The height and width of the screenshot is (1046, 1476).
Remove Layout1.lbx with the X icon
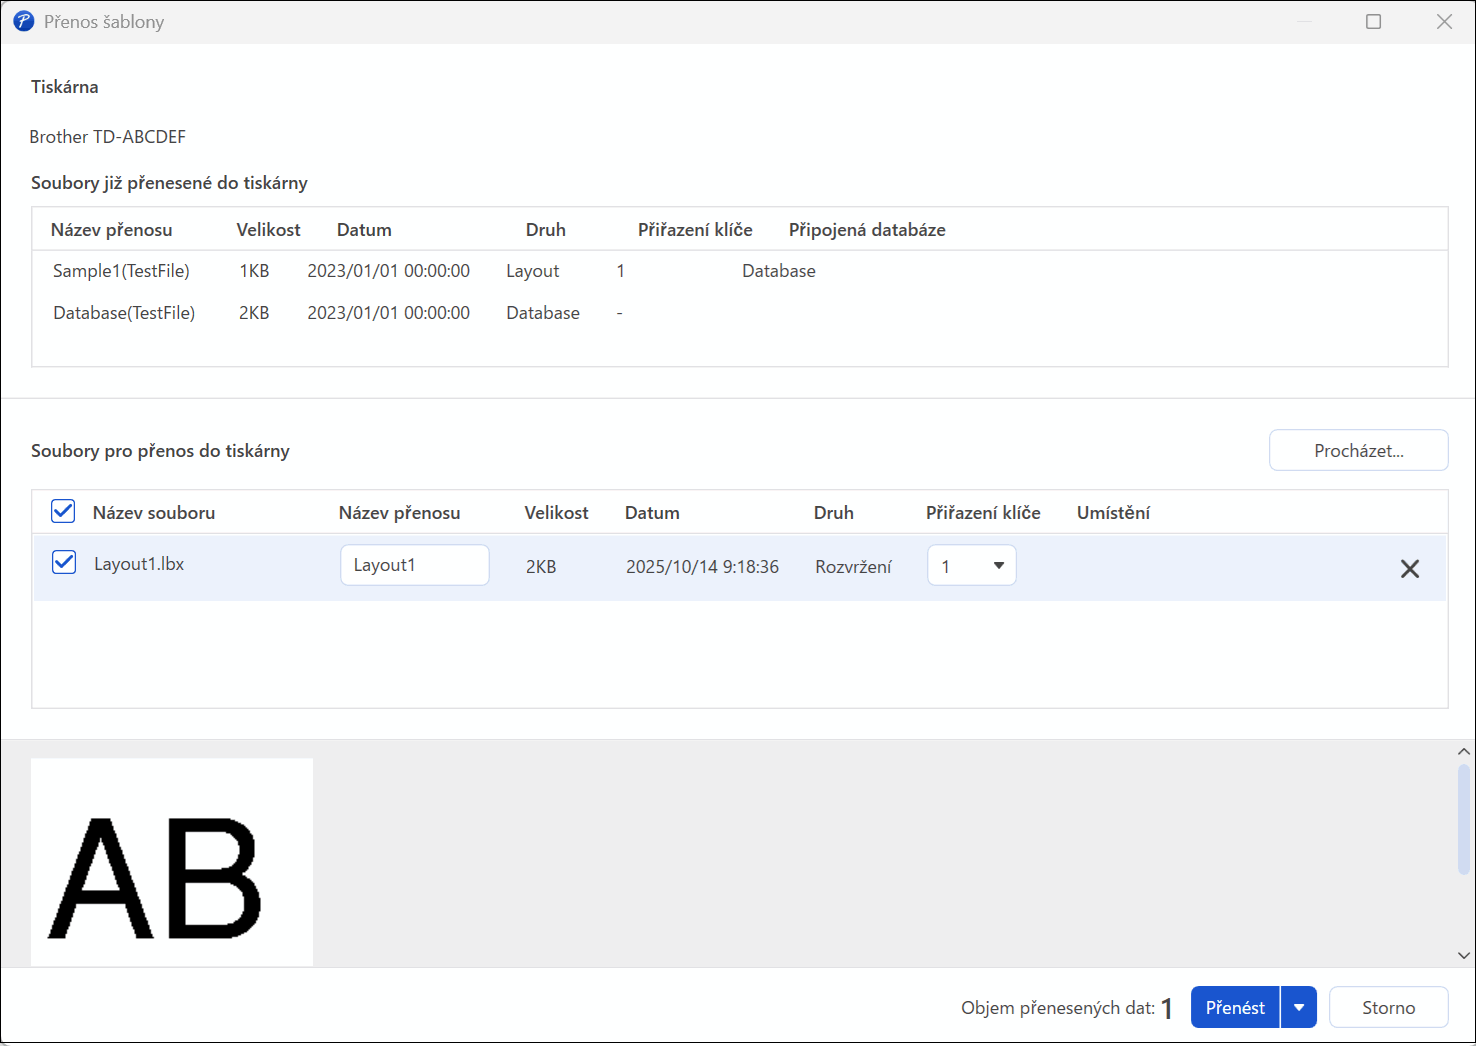click(1409, 569)
